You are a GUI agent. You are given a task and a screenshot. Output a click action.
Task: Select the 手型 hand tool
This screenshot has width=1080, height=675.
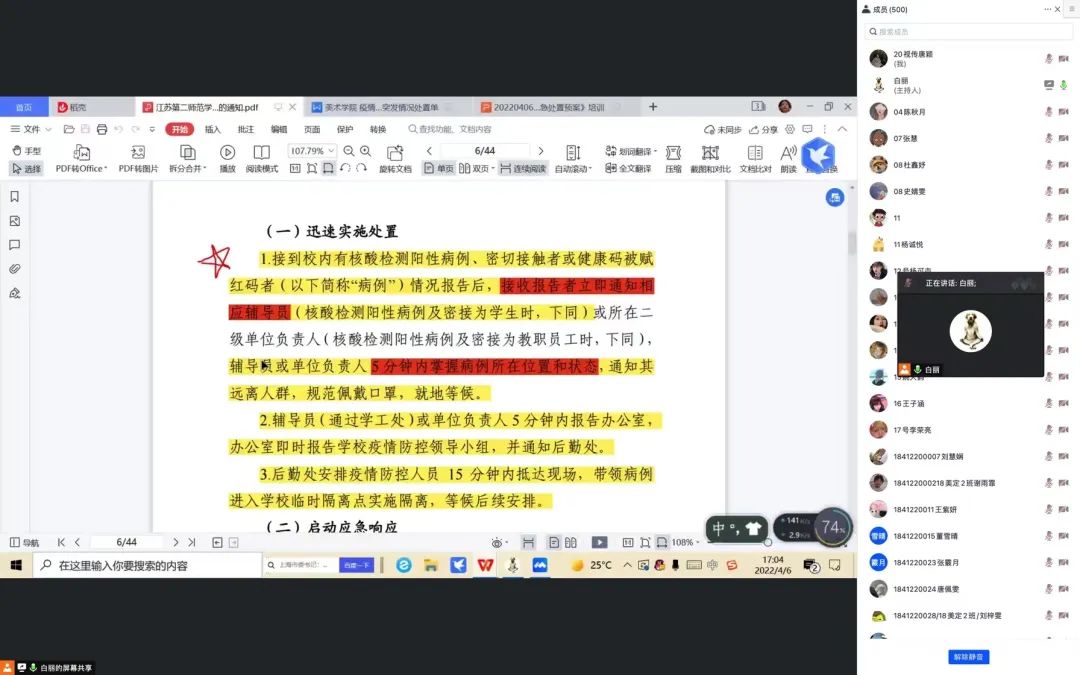pyautogui.click(x=27, y=151)
